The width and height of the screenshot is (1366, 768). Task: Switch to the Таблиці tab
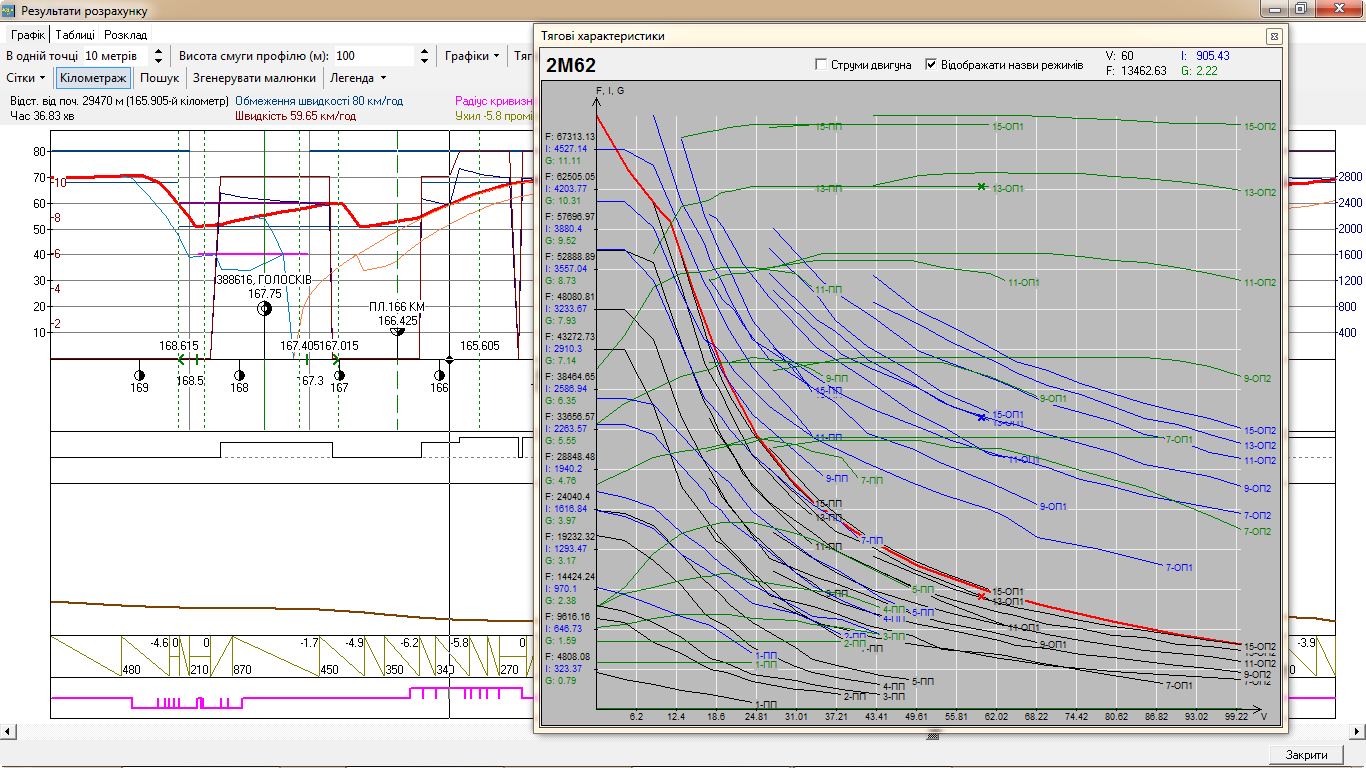[76, 35]
